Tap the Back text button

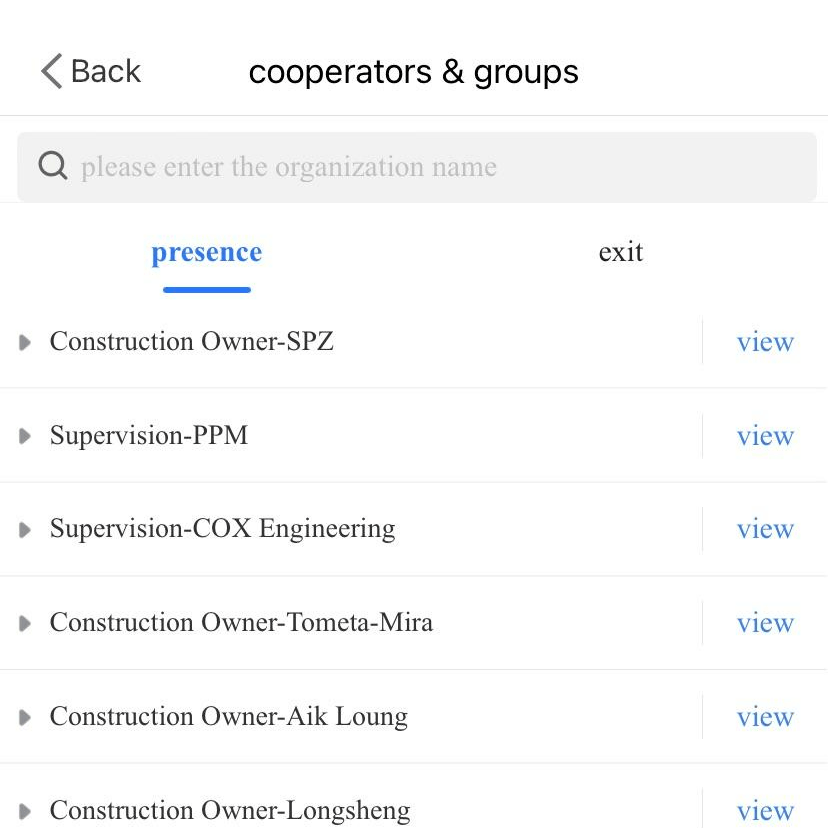[x=106, y=72]
